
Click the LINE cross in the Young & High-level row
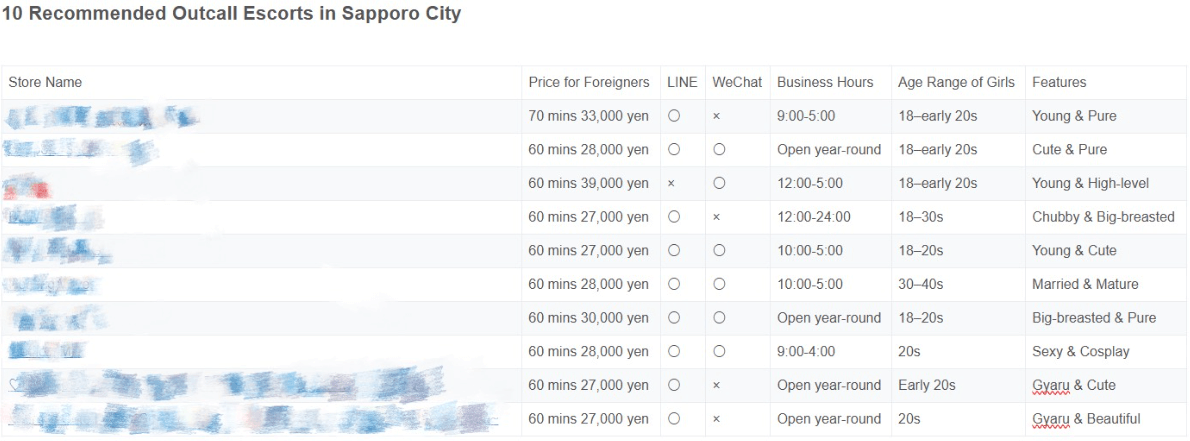671,184
